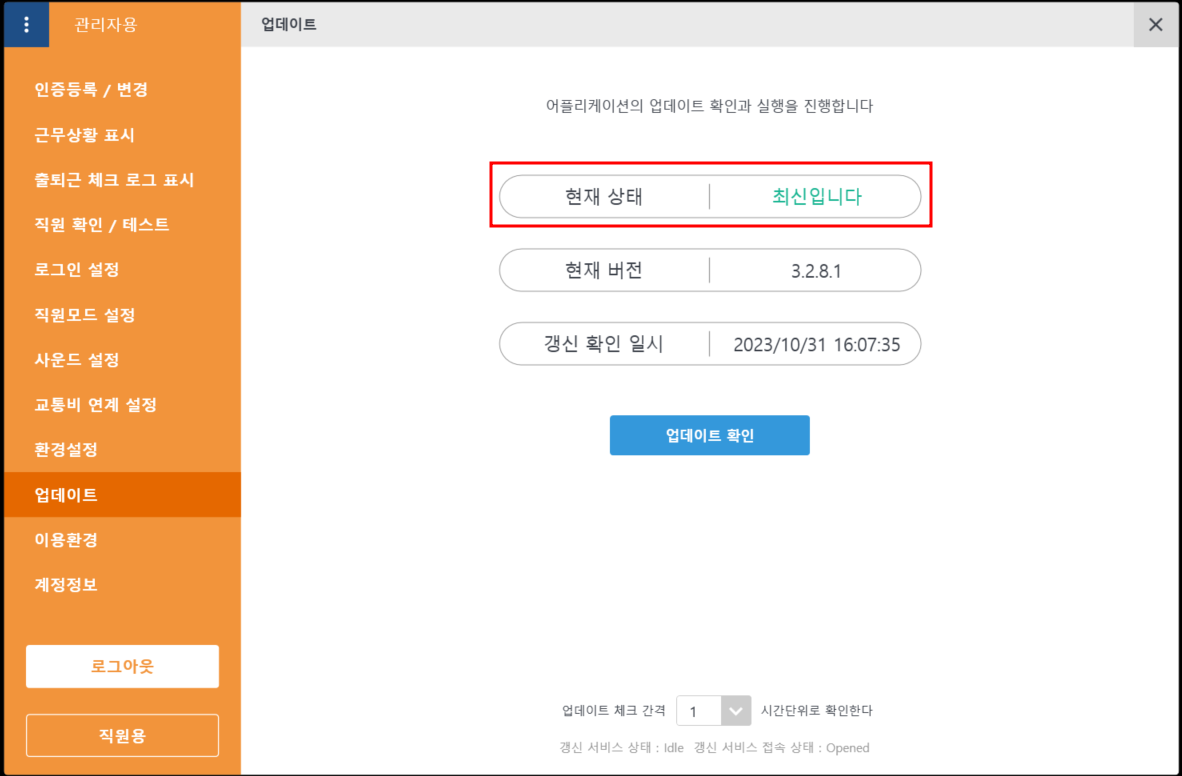Expand the 업데이트 체크 간격 dropdown arrow

(x=735, y=711)
